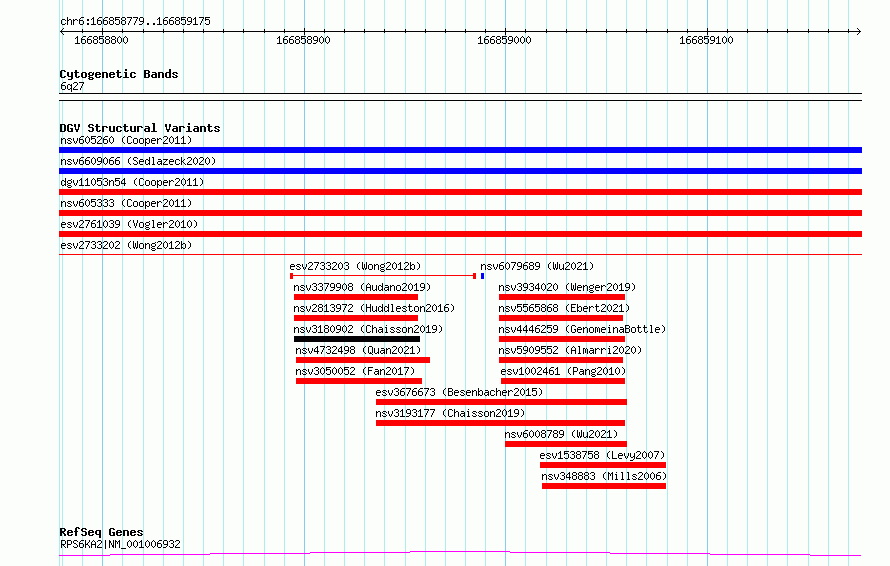Open nsv6008789 (Wu2021) variant
Viewport: 890px width, 566px height.
pos(561,434)
